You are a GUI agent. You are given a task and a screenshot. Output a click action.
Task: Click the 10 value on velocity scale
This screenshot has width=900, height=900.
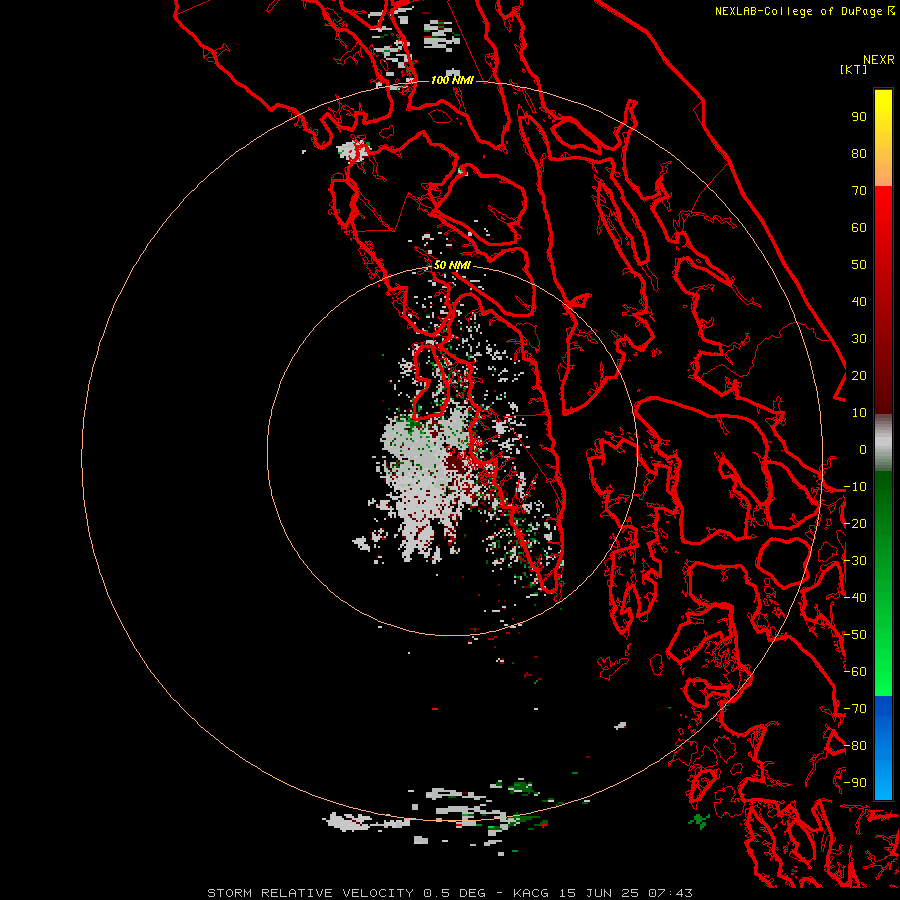point(859,413)
